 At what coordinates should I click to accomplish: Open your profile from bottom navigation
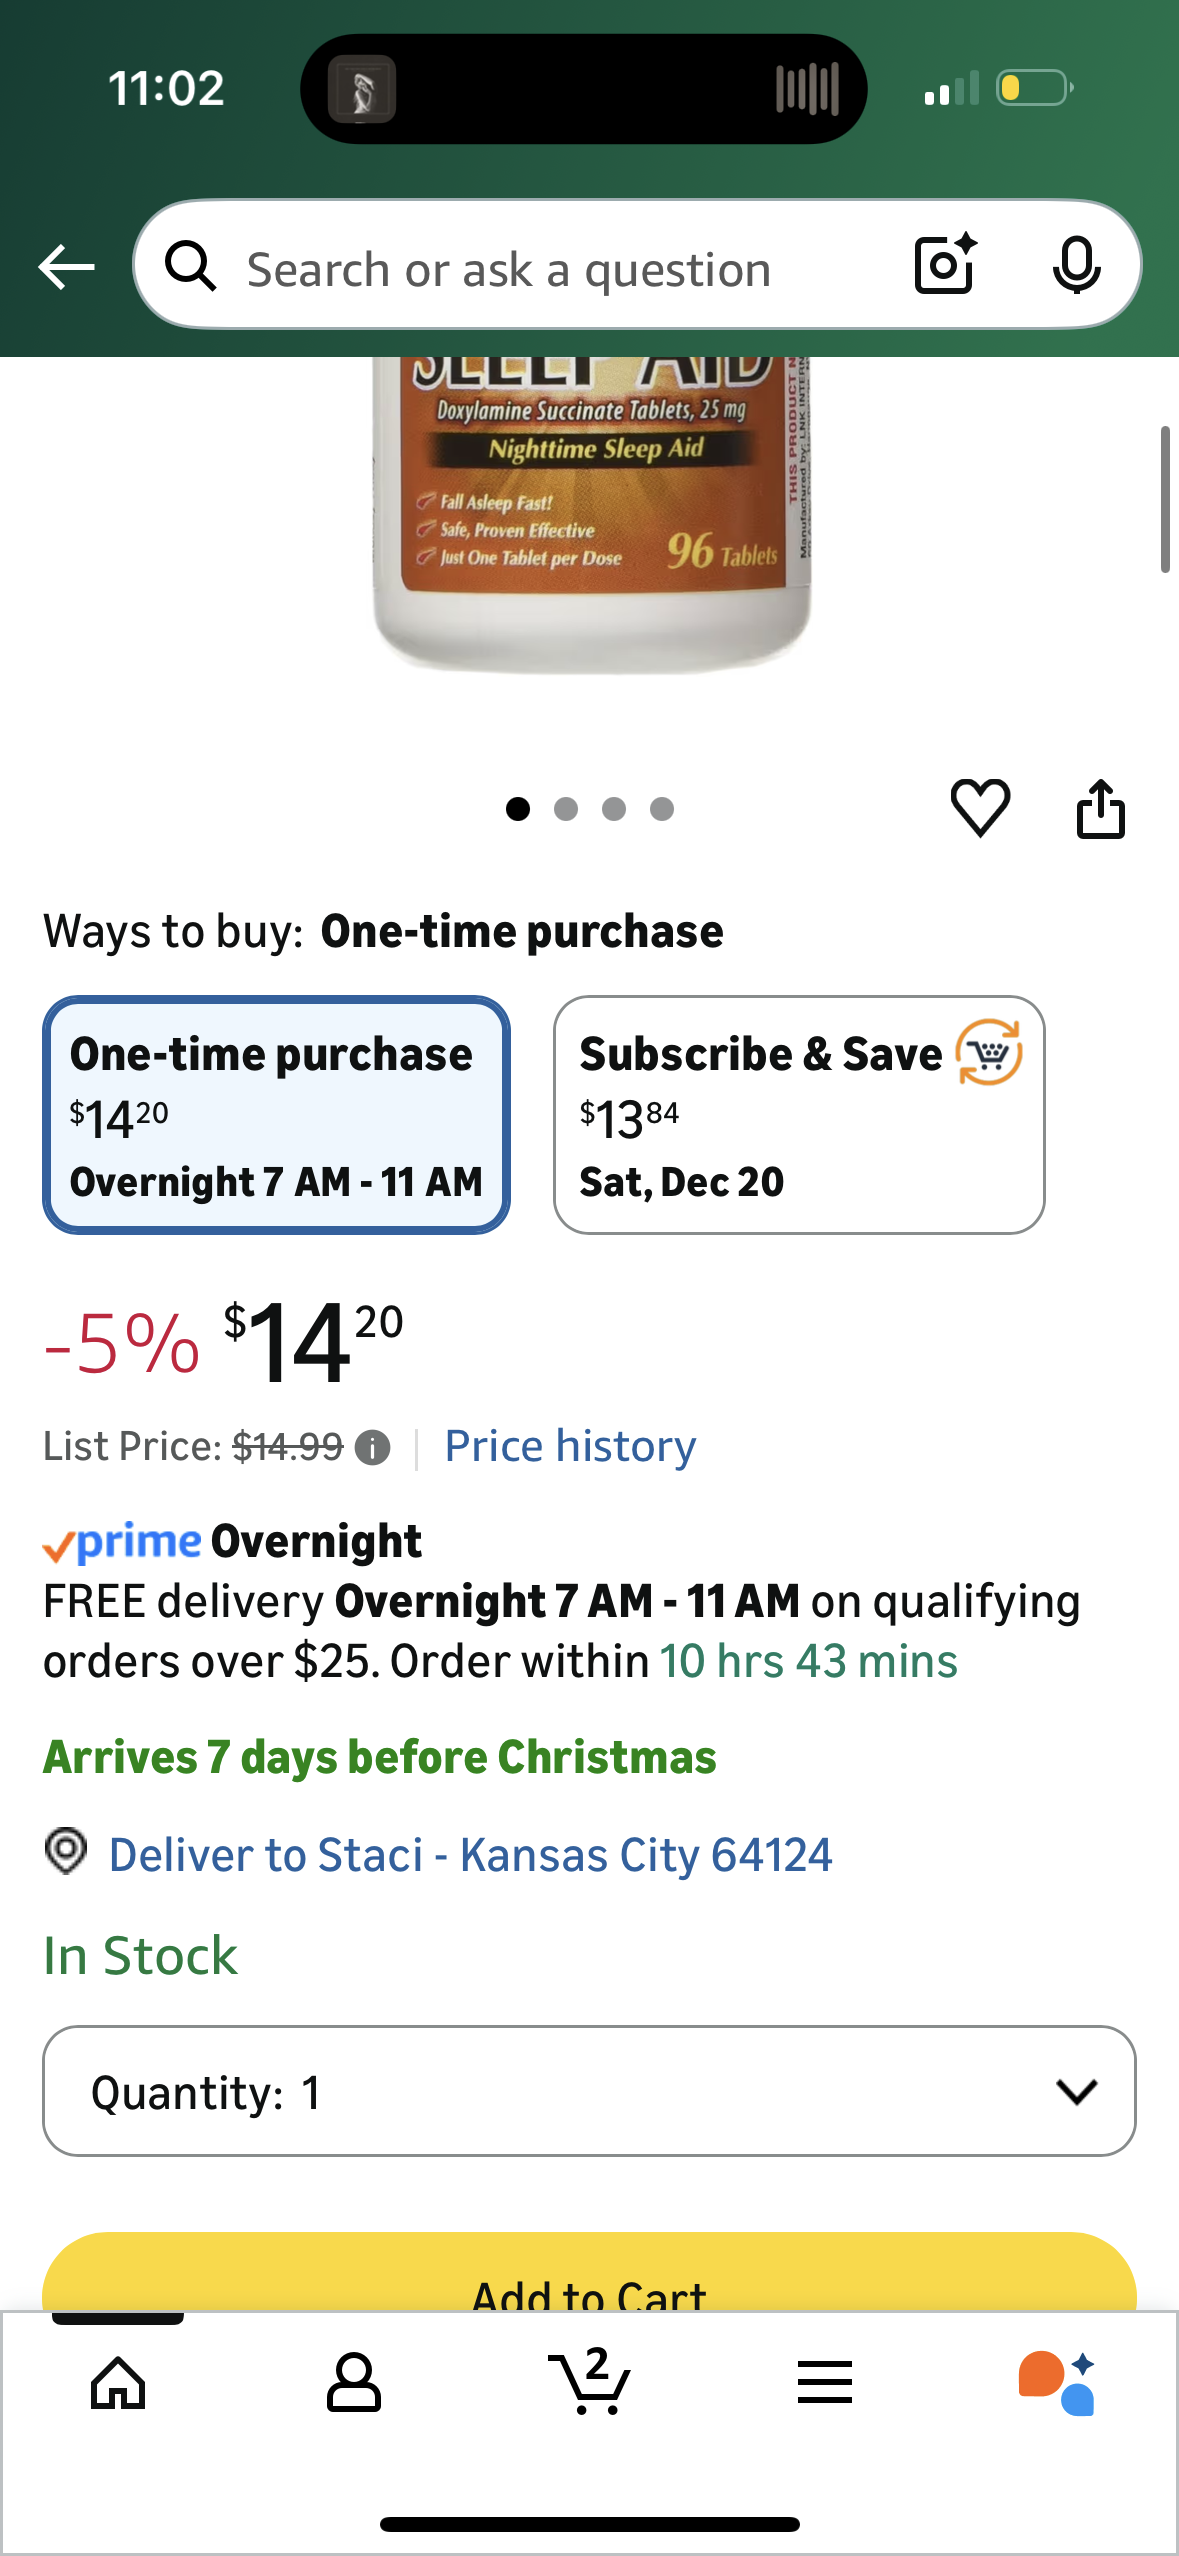(x=353, y=2385)
